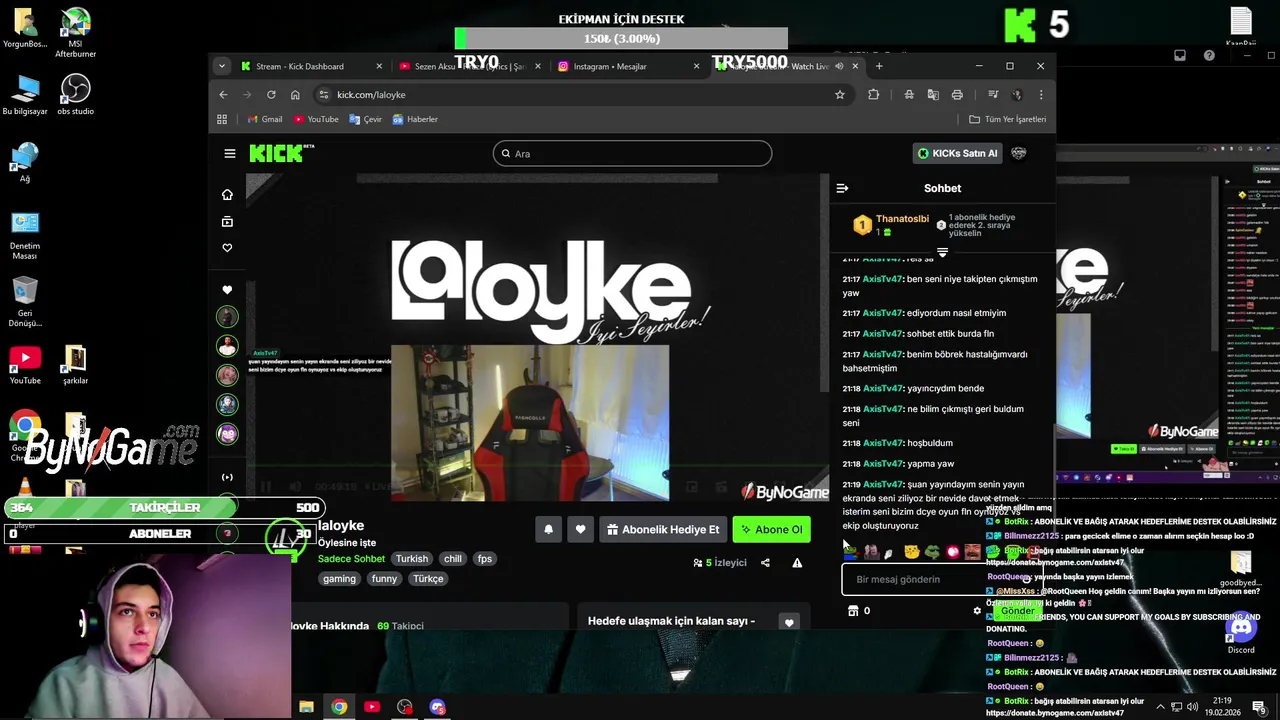Viewport: 1280px width, 720px height.
Task: Go to Home in Kick sidebar
Action: [x=227, y=194]
